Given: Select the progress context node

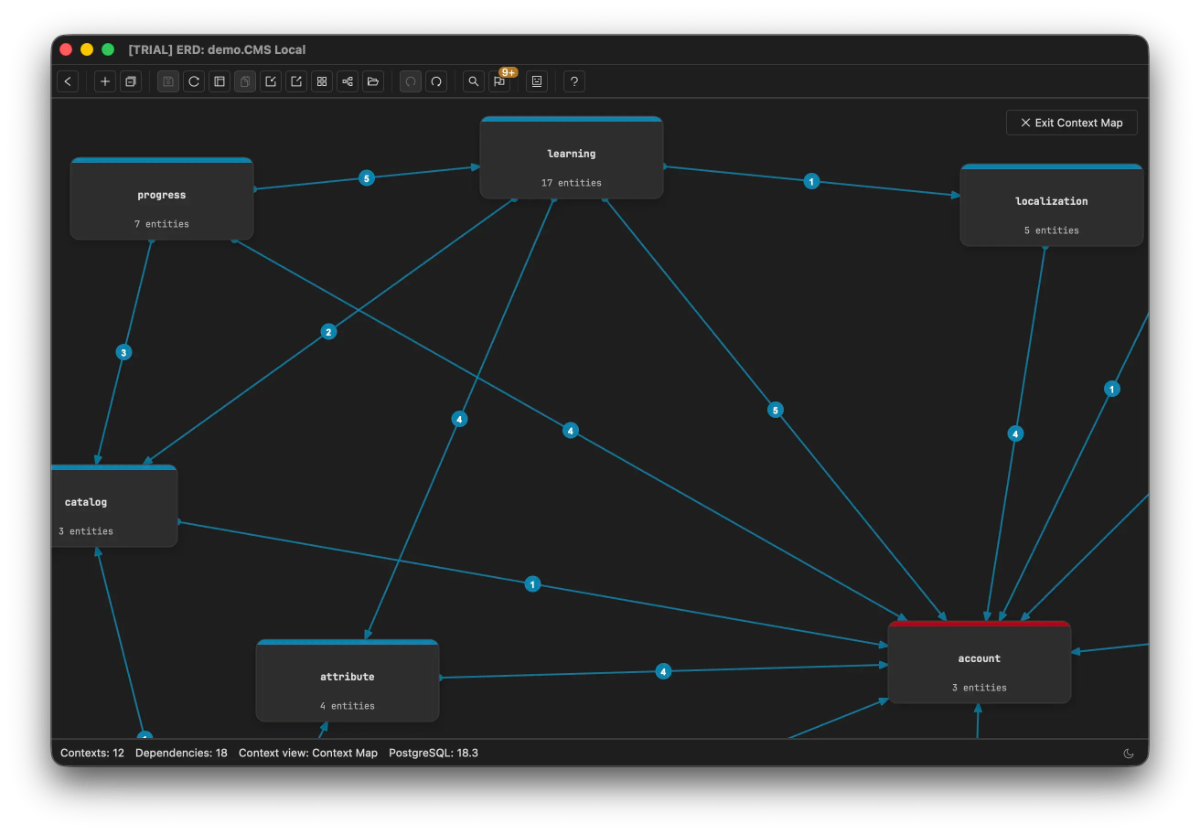Looking at the screenshot, I should (x=162, y=198).
